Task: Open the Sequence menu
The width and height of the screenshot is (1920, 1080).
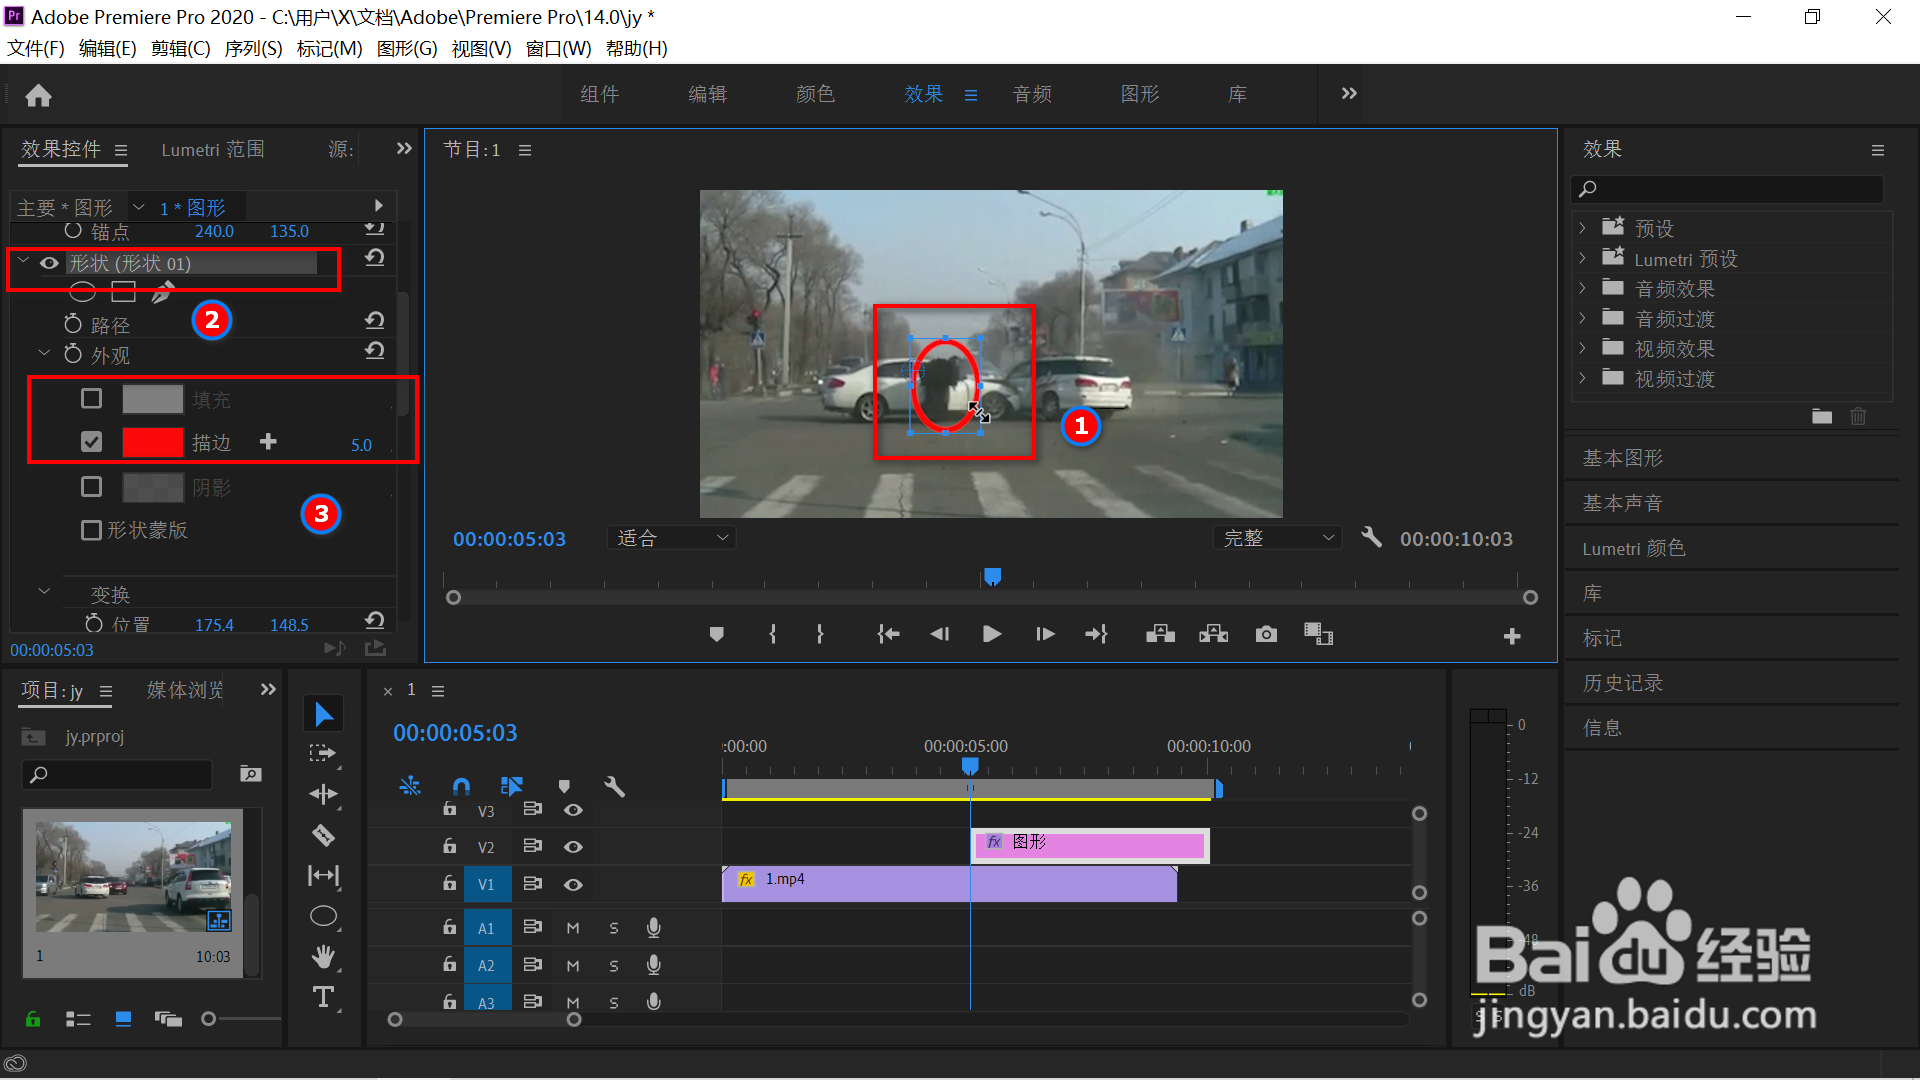Action: (x=253, y=49)
